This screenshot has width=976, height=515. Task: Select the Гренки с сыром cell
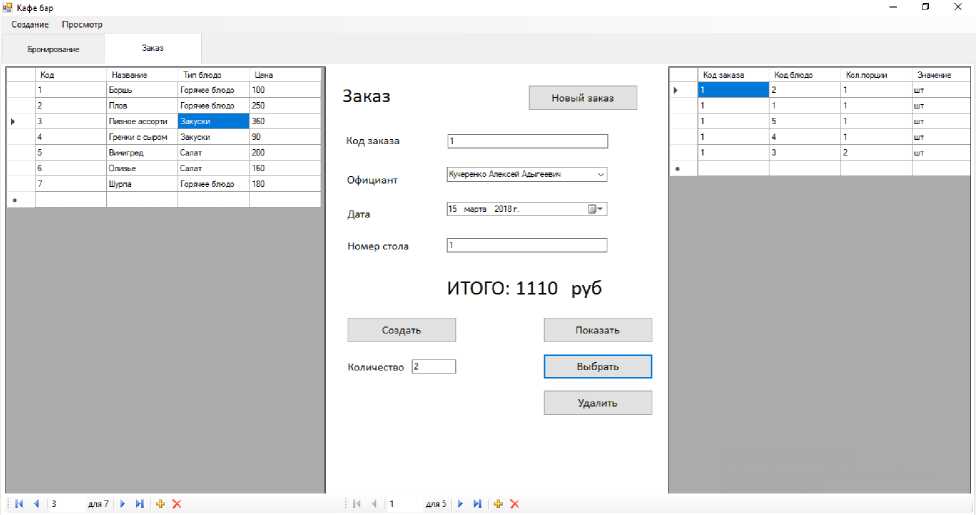click(x=142, y=137)
